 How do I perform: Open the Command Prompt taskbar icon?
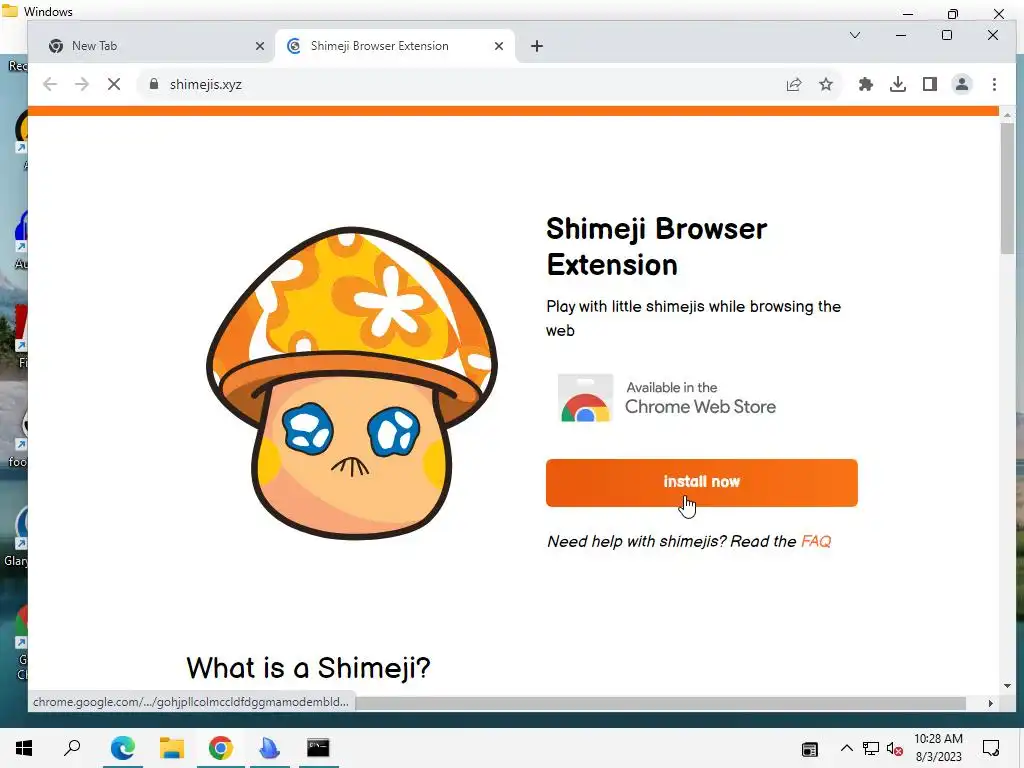tap(318, 748)
